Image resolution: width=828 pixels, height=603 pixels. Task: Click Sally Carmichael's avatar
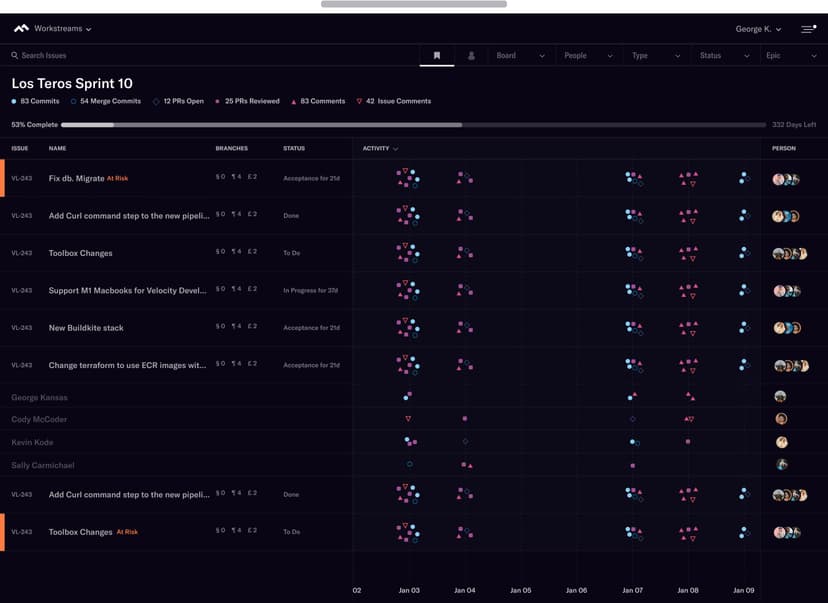(x=781, y=465)
